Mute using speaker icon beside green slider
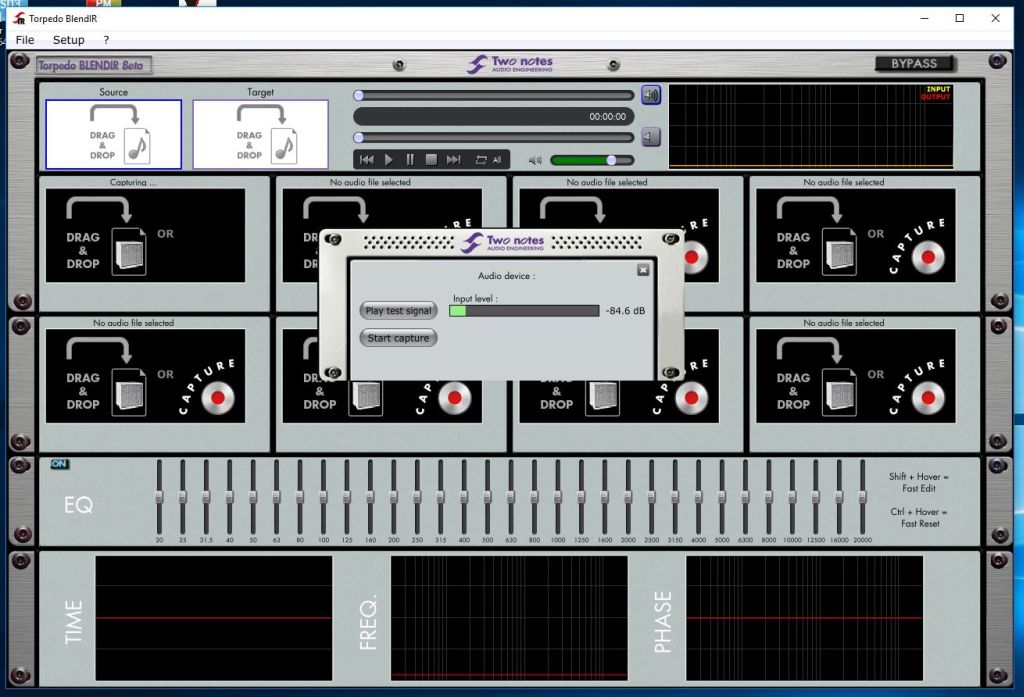Viewport: 1024px width, 697px height. (535, 160)
